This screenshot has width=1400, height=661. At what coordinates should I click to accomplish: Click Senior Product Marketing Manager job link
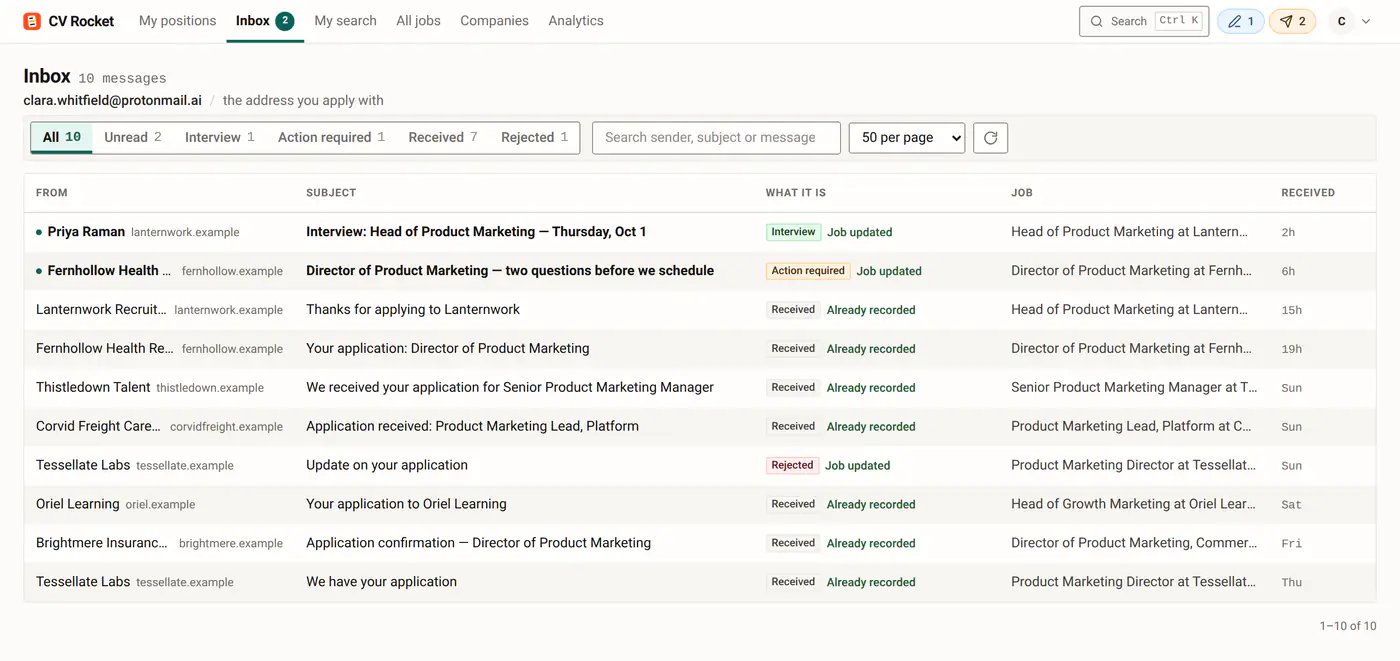point(1134,388)
